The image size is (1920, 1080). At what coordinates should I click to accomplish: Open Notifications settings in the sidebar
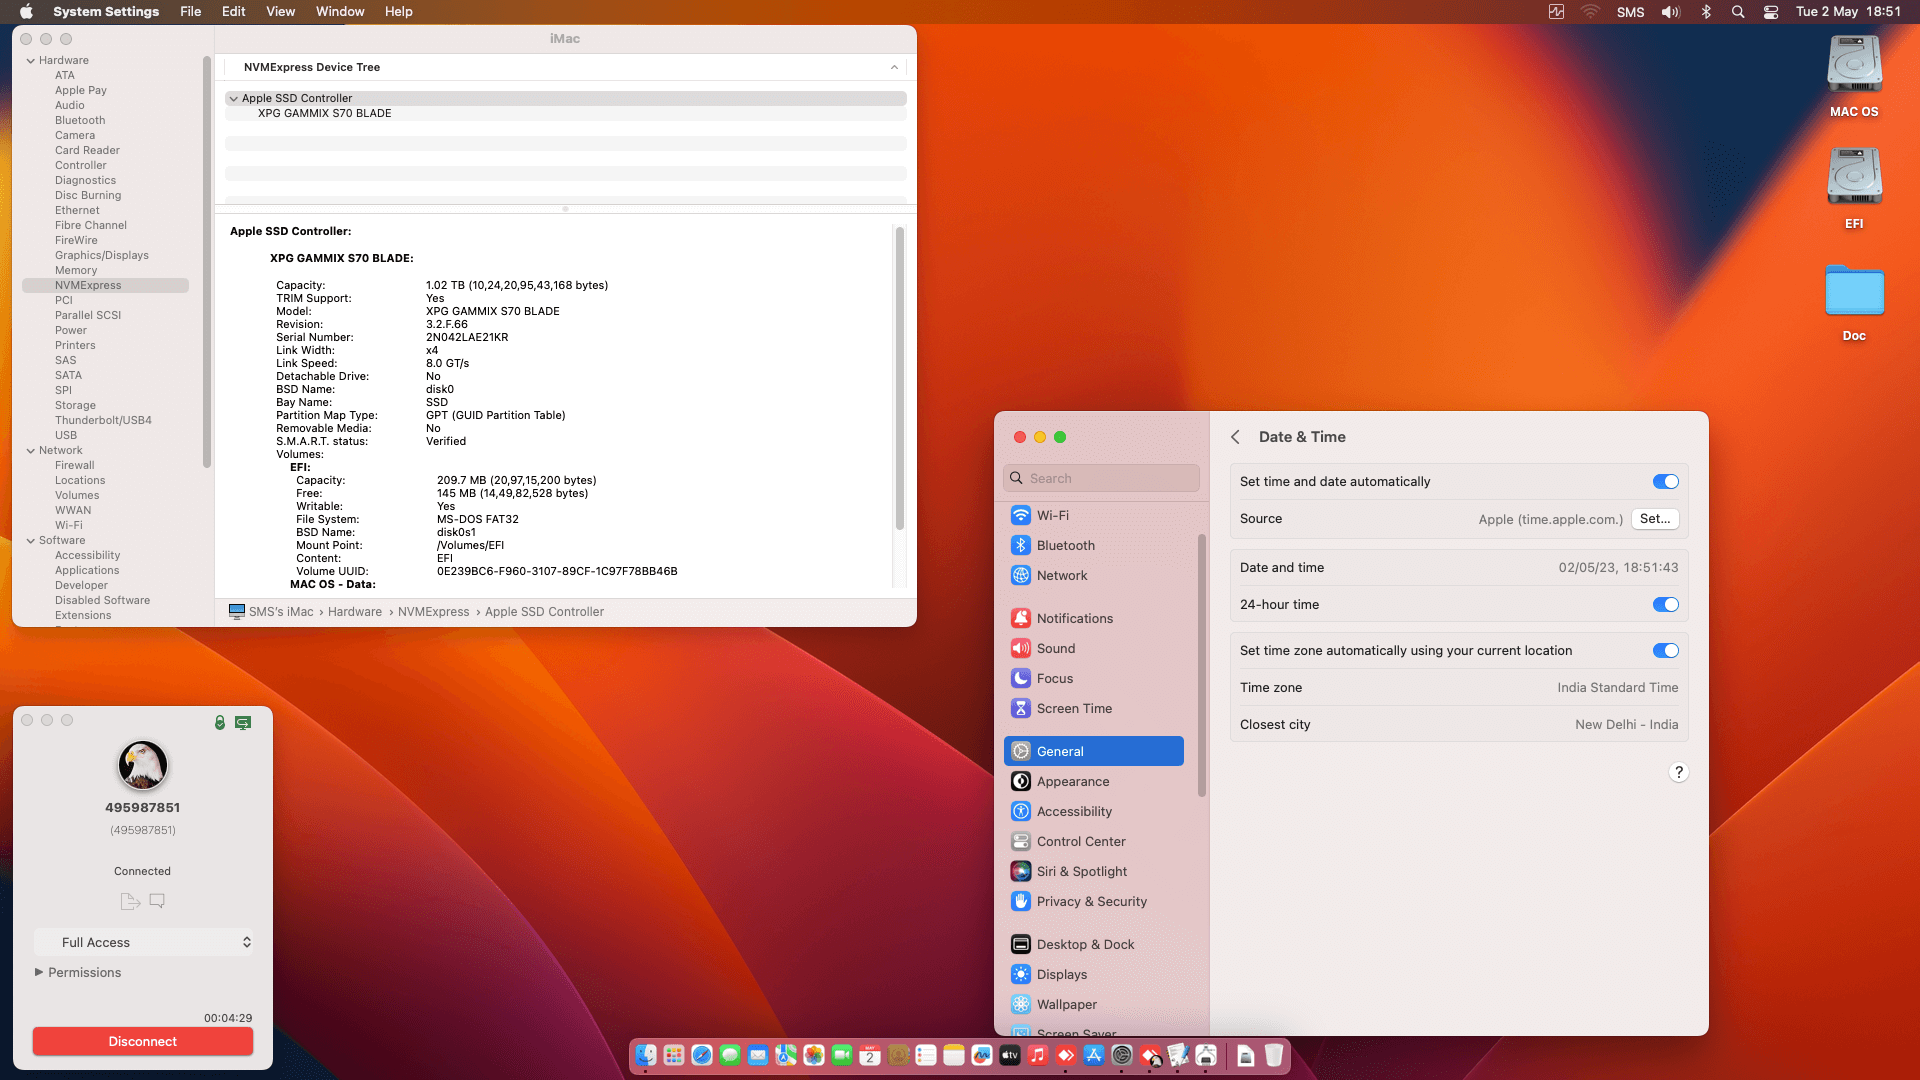coord(1094,619)
